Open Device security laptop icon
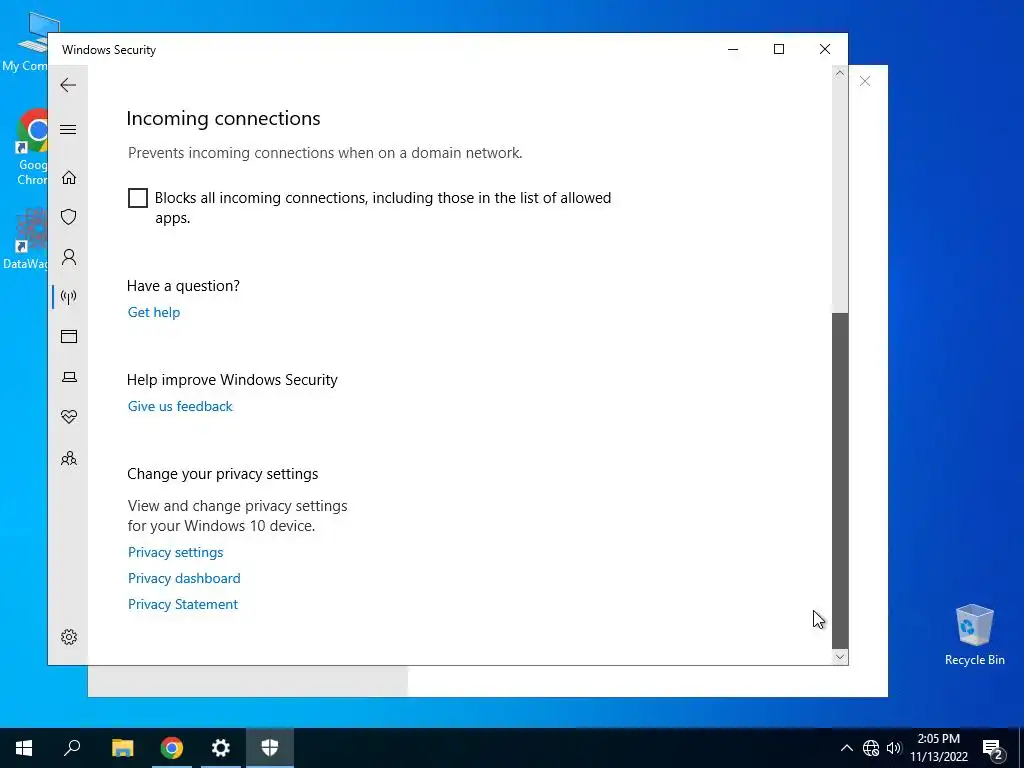The width and height of the screenshot is (1024, 768). tap(69, 377)
